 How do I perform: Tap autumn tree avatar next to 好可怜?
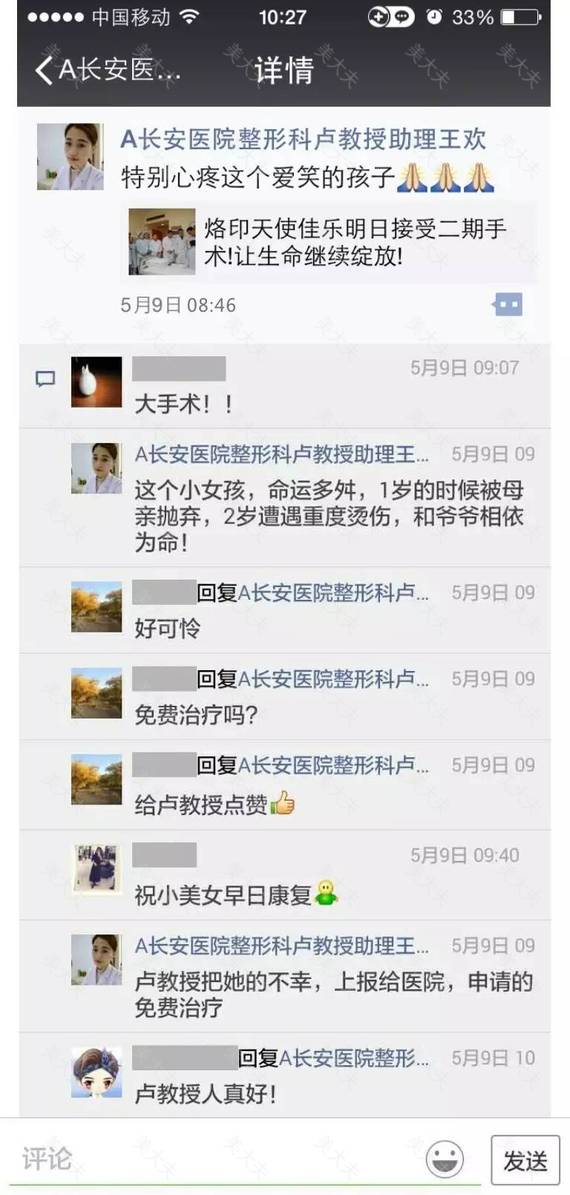[96, 607]
